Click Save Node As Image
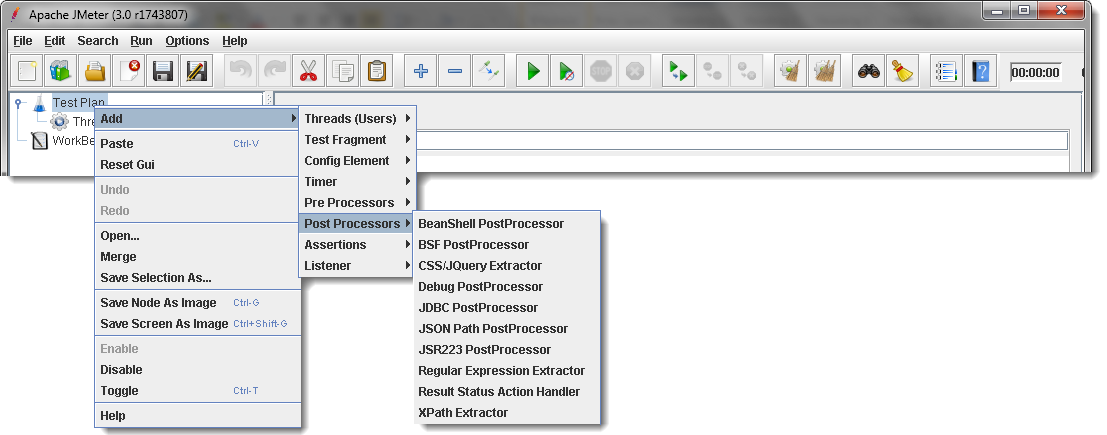Image resolution: width=1107 pixels, height=435 pixels. [x=198, y=303]
